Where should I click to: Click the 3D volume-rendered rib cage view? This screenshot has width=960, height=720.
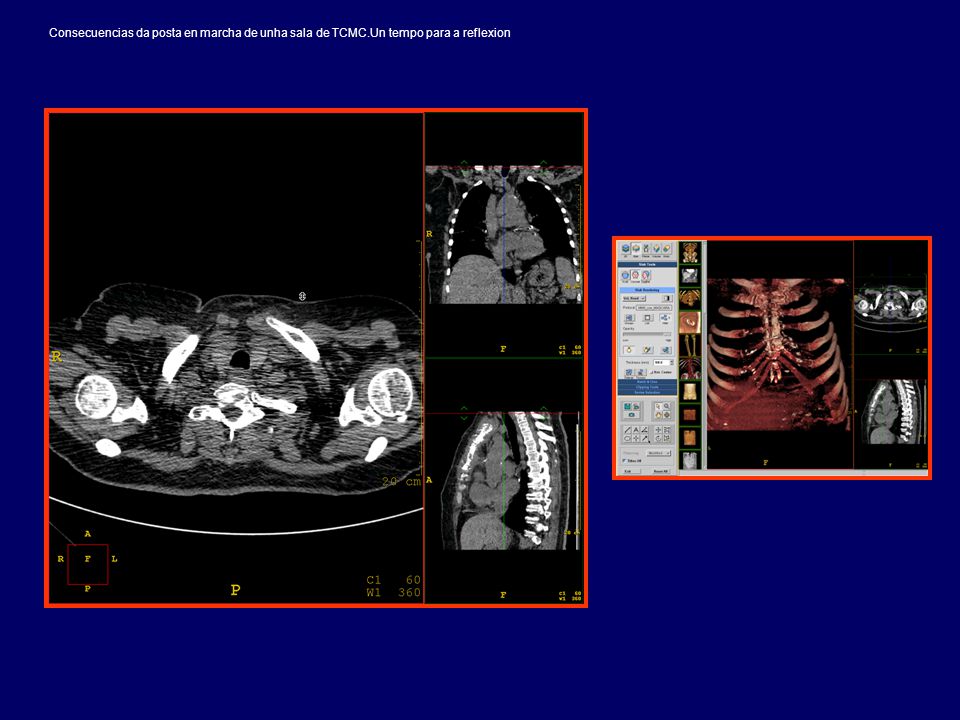point(779,354)
